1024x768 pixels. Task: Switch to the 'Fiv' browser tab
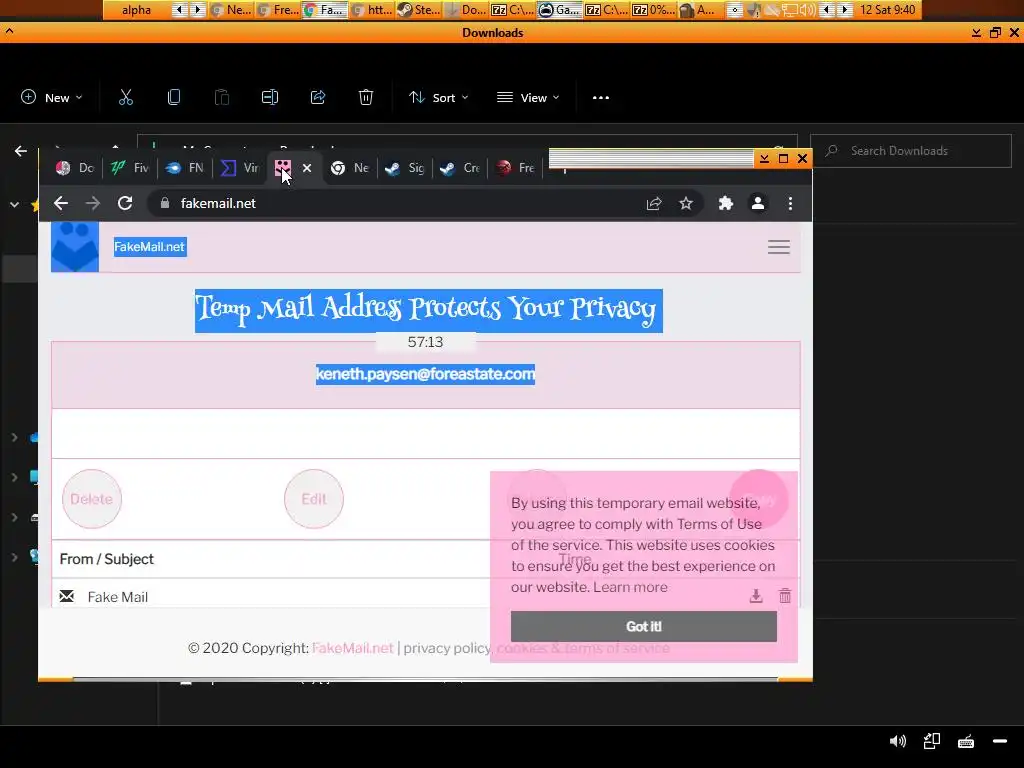point(130,168)
